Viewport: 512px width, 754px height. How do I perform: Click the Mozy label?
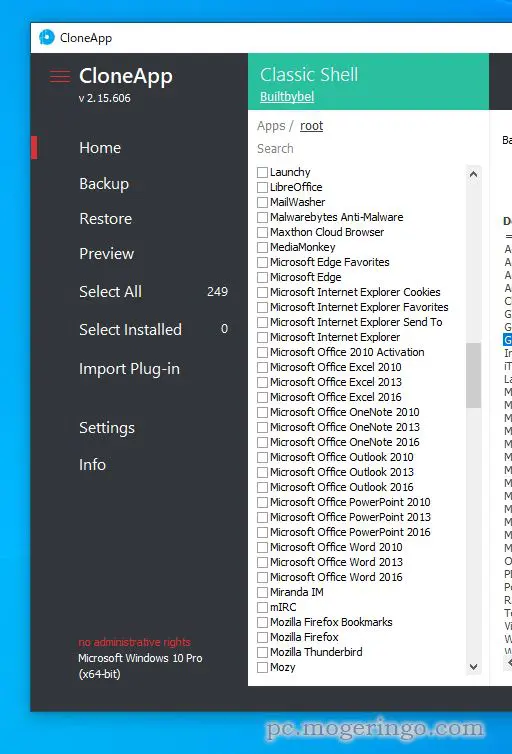point(283,667)
